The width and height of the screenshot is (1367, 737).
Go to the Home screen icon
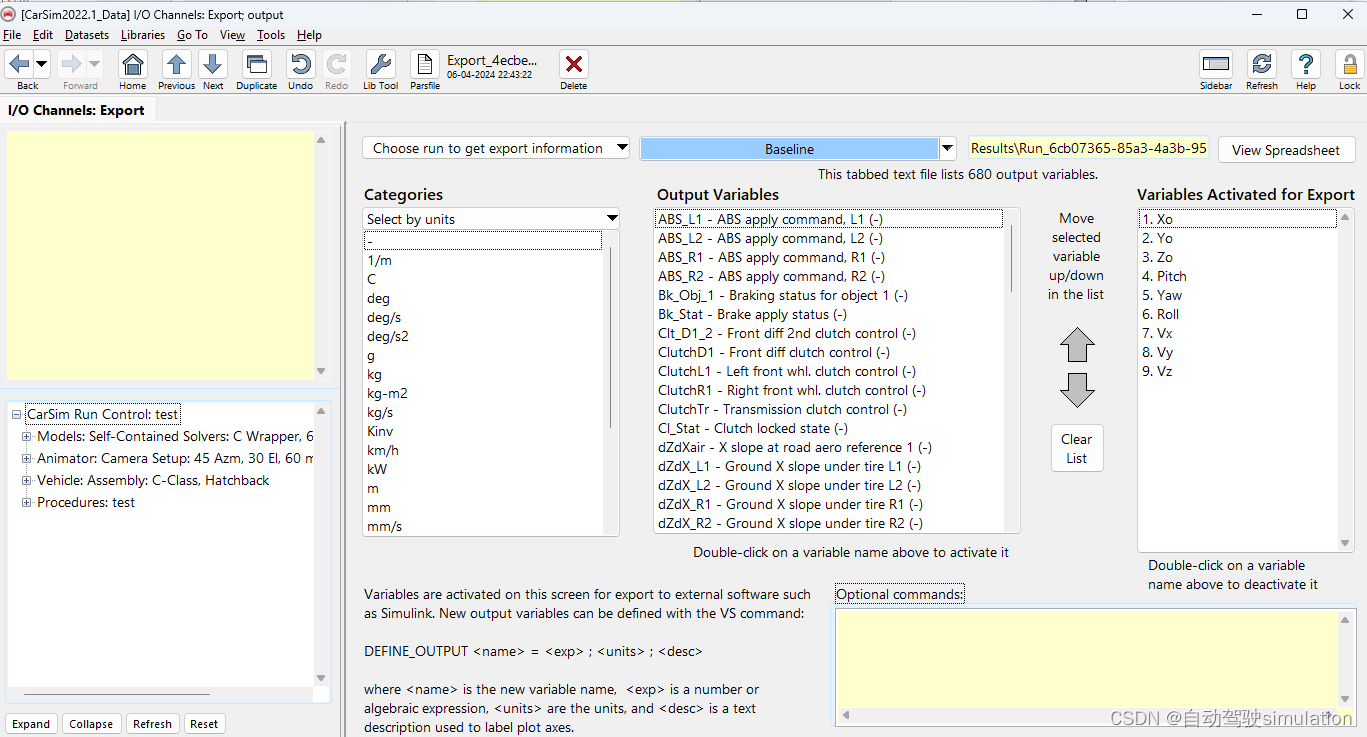click(x=133, y=65)
